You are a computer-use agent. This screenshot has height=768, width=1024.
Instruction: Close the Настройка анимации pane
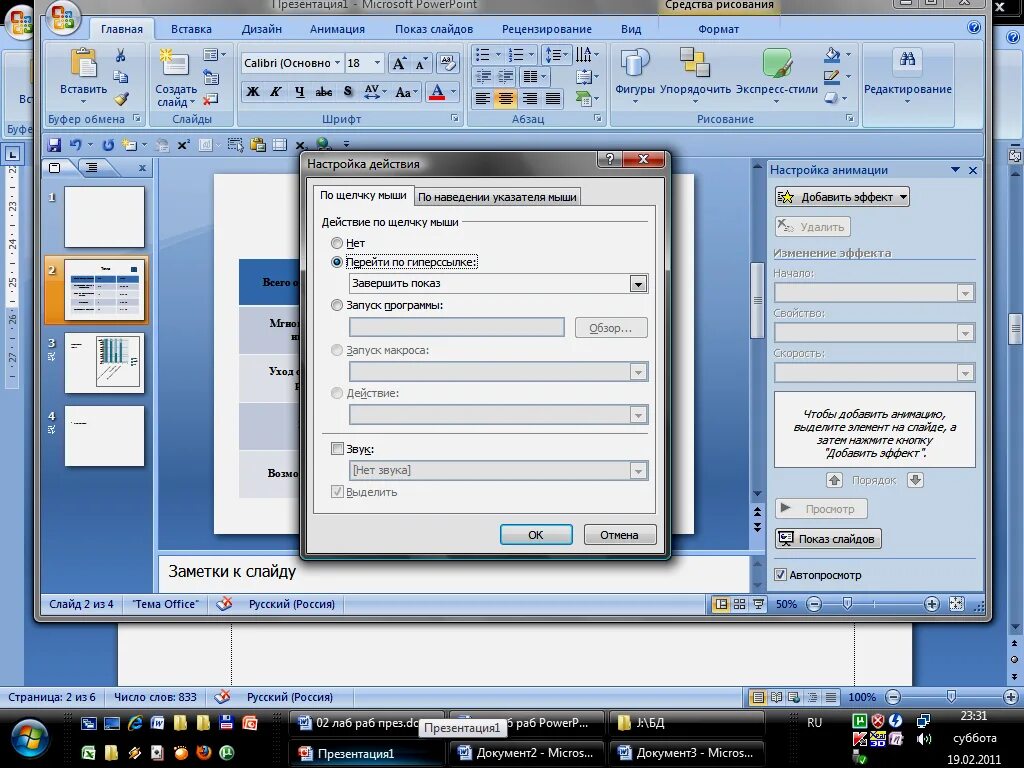[973, 170]
